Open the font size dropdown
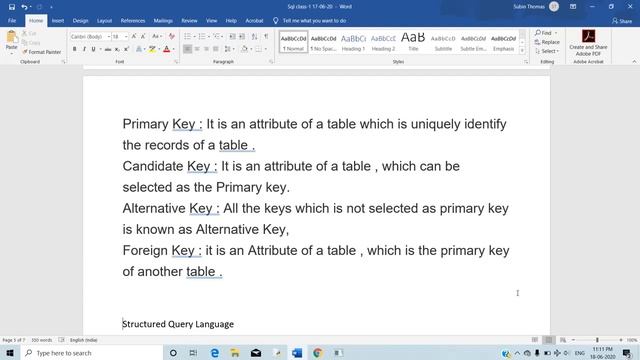This screenshot has height=360, width=640. pos(126,37)
